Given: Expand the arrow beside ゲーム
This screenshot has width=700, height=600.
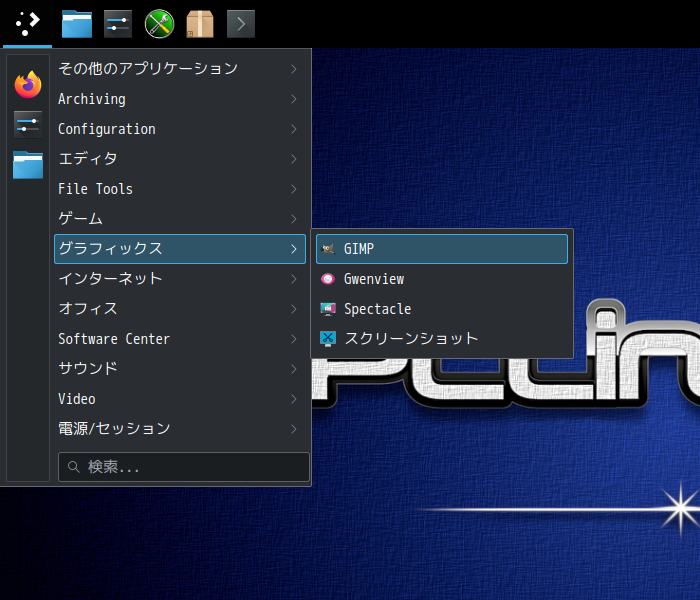Looking at the screenshot, I should pos(294,219).
